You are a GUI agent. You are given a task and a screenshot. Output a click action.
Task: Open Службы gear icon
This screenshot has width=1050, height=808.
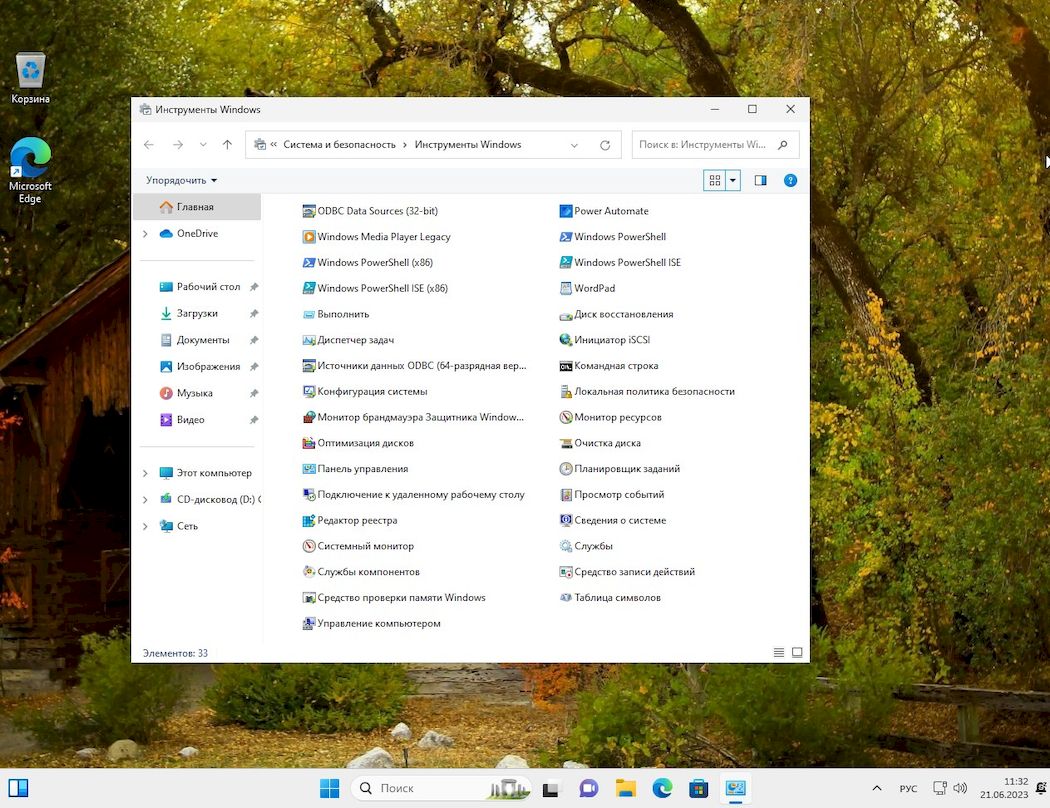(x=566, y=546)
